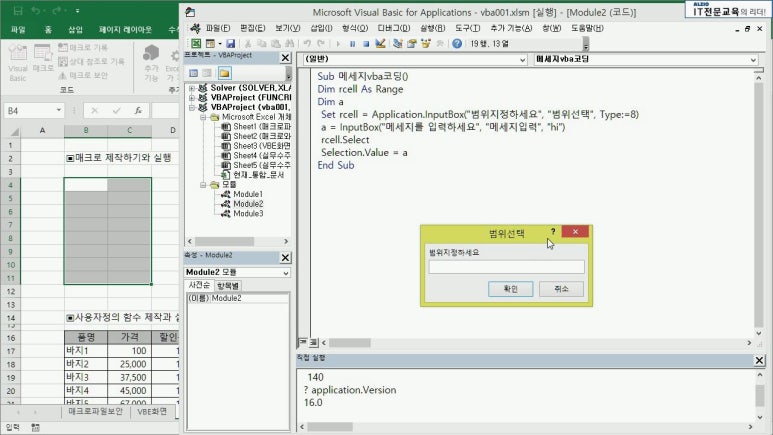
Task: Collapse the Microsoft Excel objects folder
Action: click(x=203, y=117)
